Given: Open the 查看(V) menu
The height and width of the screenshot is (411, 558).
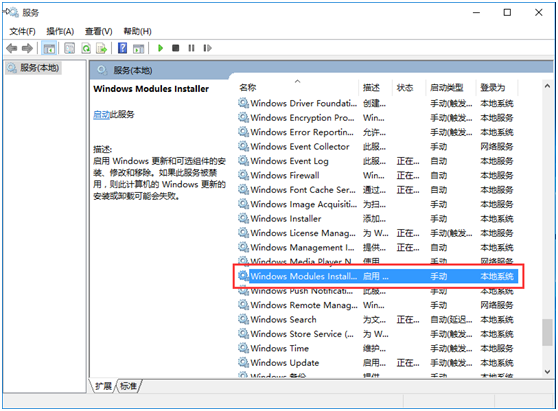Looking at the screenshot, I should (x=99, y=31).
